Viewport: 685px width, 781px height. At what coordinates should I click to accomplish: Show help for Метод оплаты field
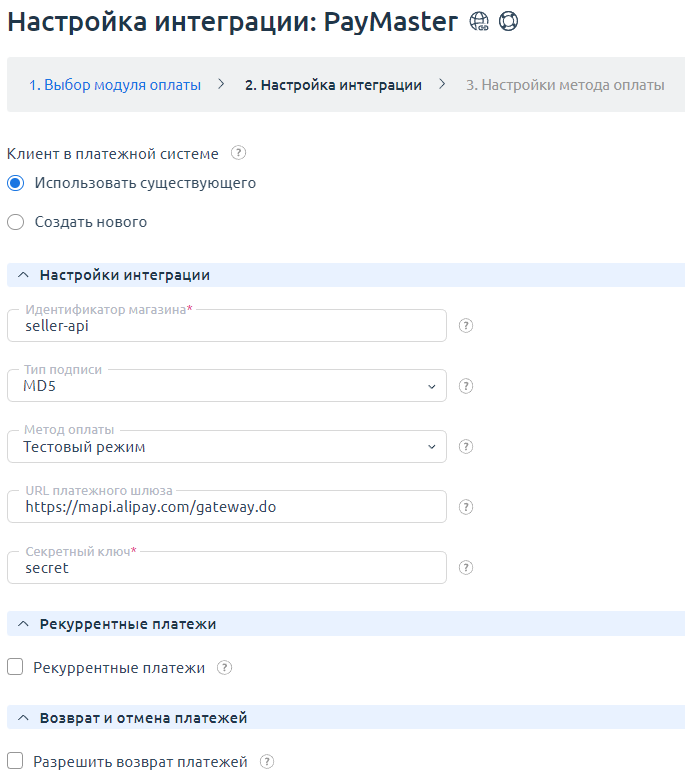point(465,447)
